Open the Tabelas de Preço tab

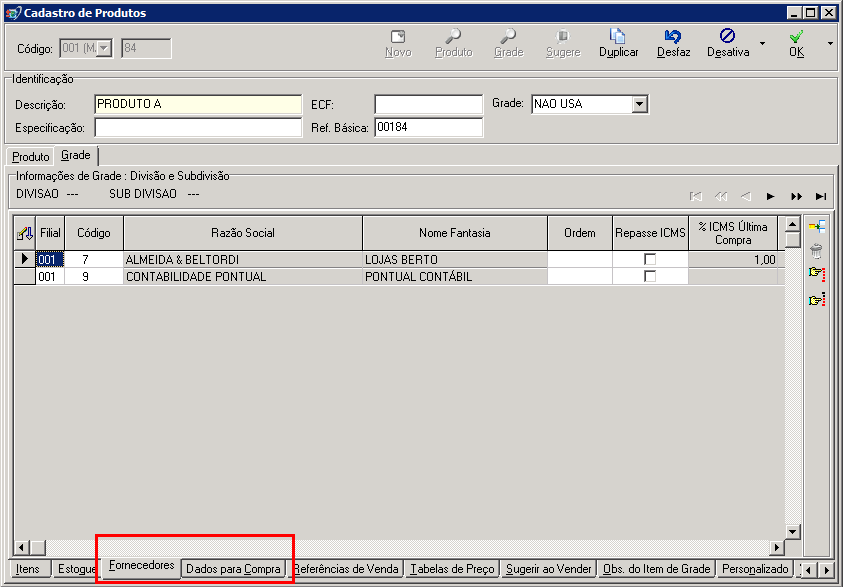point(452,569)
